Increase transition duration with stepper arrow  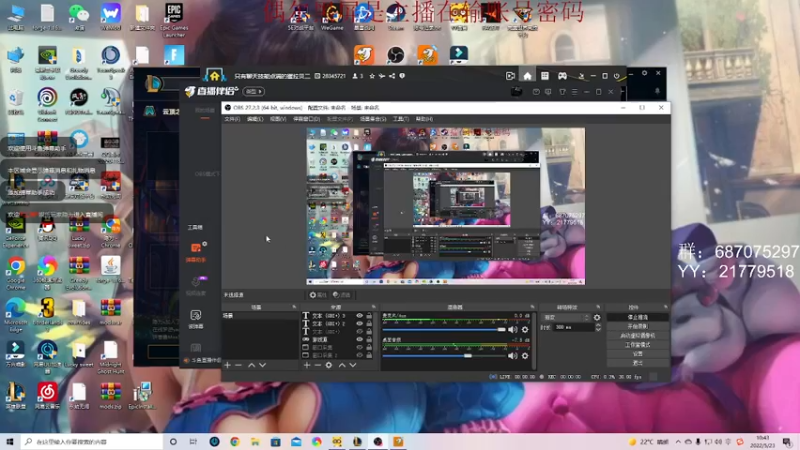598,325
